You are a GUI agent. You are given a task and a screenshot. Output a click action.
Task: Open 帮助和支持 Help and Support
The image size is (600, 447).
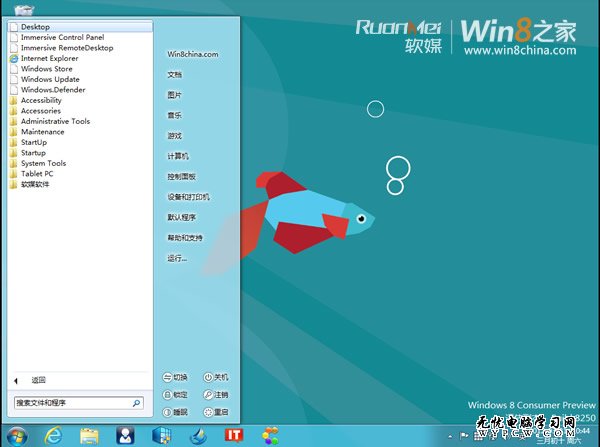[x=185, y=238]
